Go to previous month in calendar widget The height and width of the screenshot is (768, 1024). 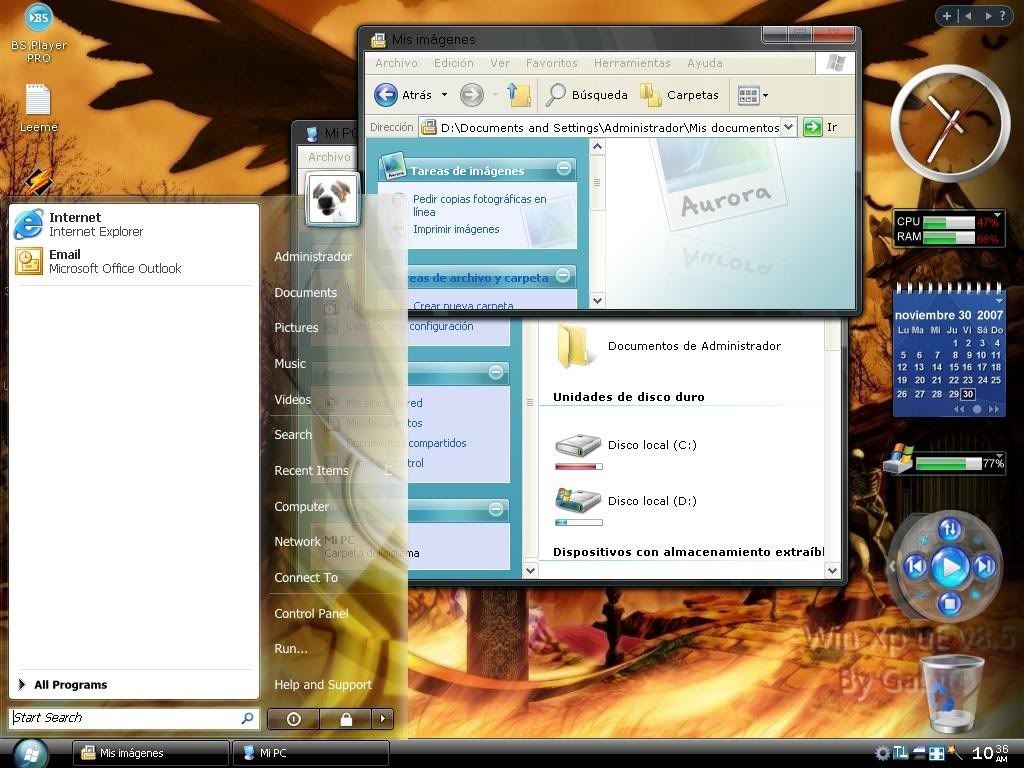[959, 409]
